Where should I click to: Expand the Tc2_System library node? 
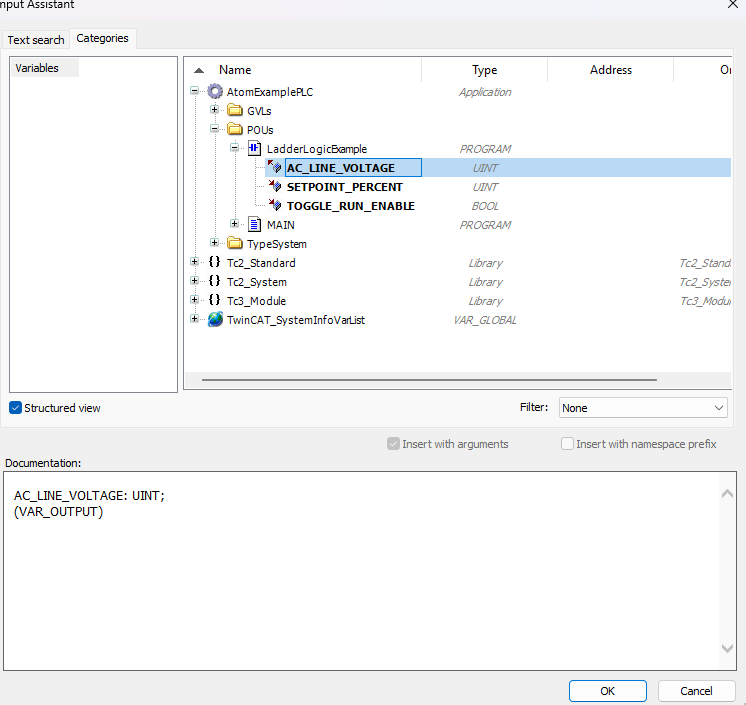pyautogui.click(x=194, y=280)
